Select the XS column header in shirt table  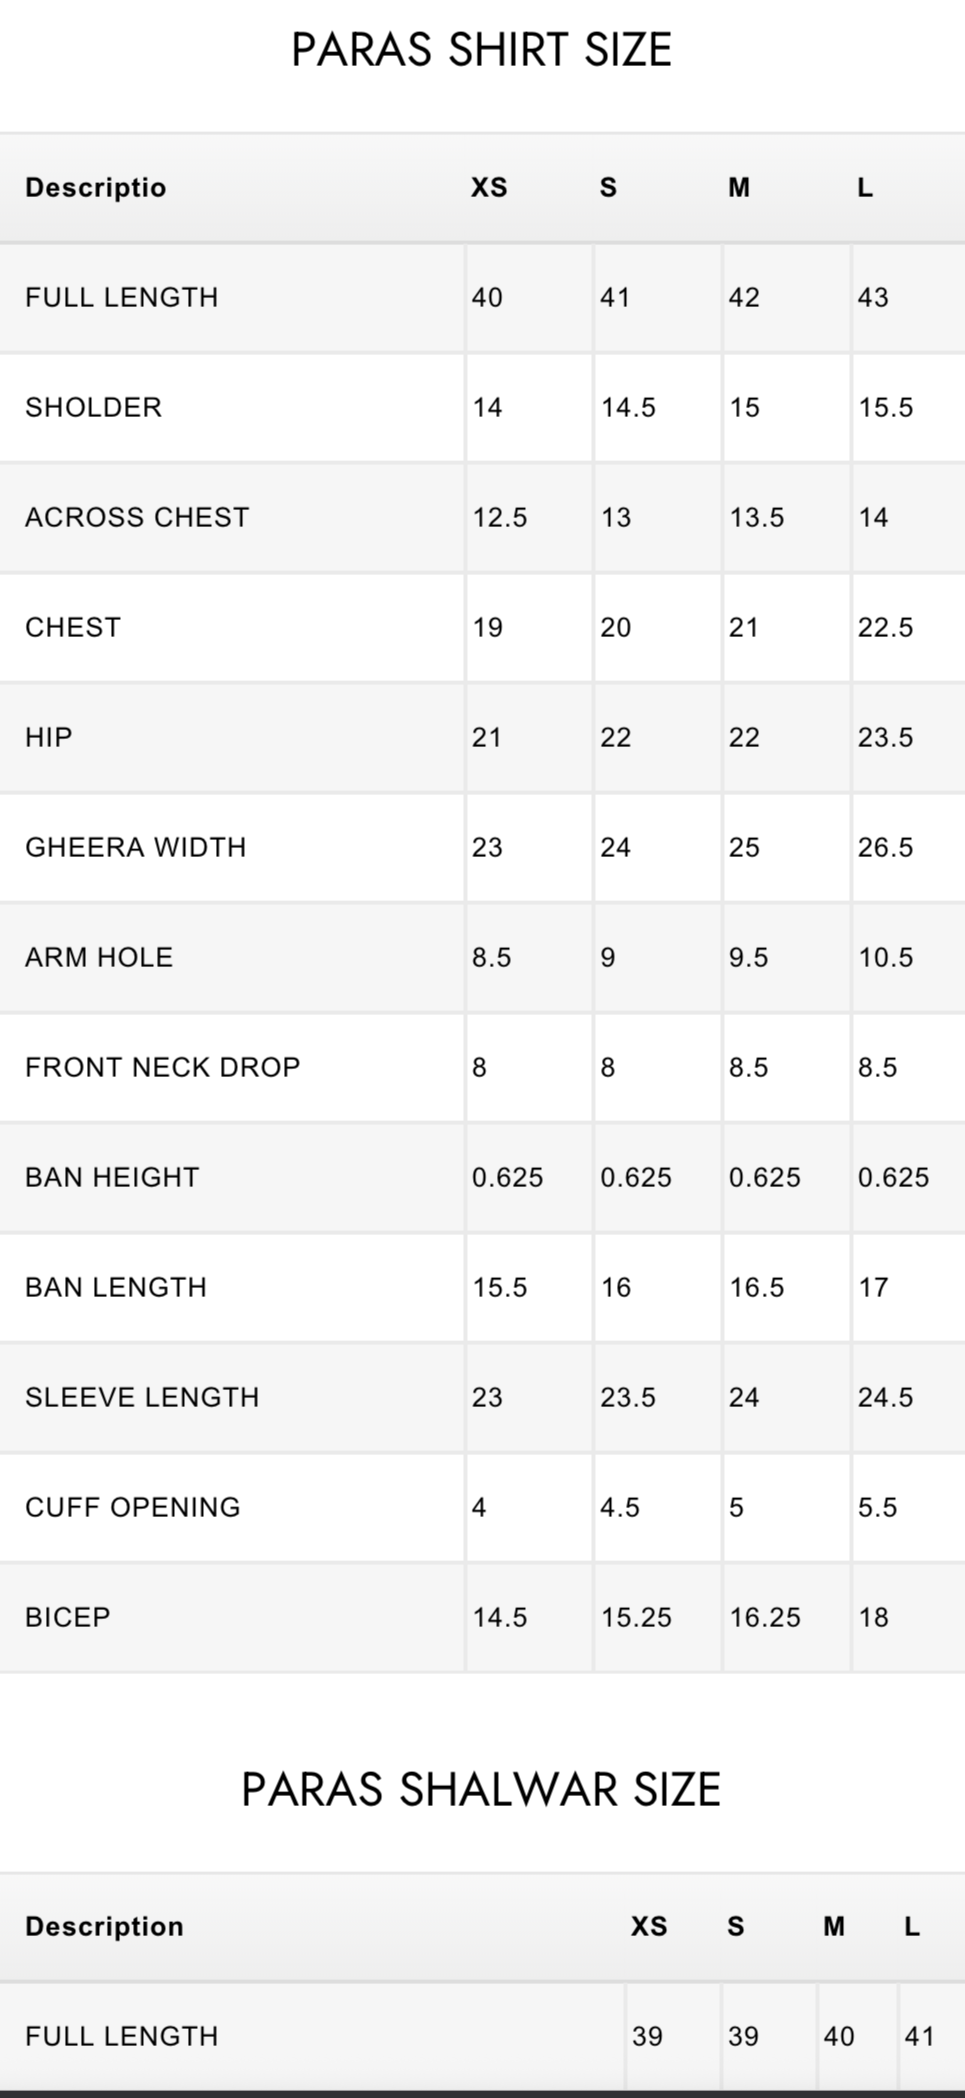(x=489, y=188)
